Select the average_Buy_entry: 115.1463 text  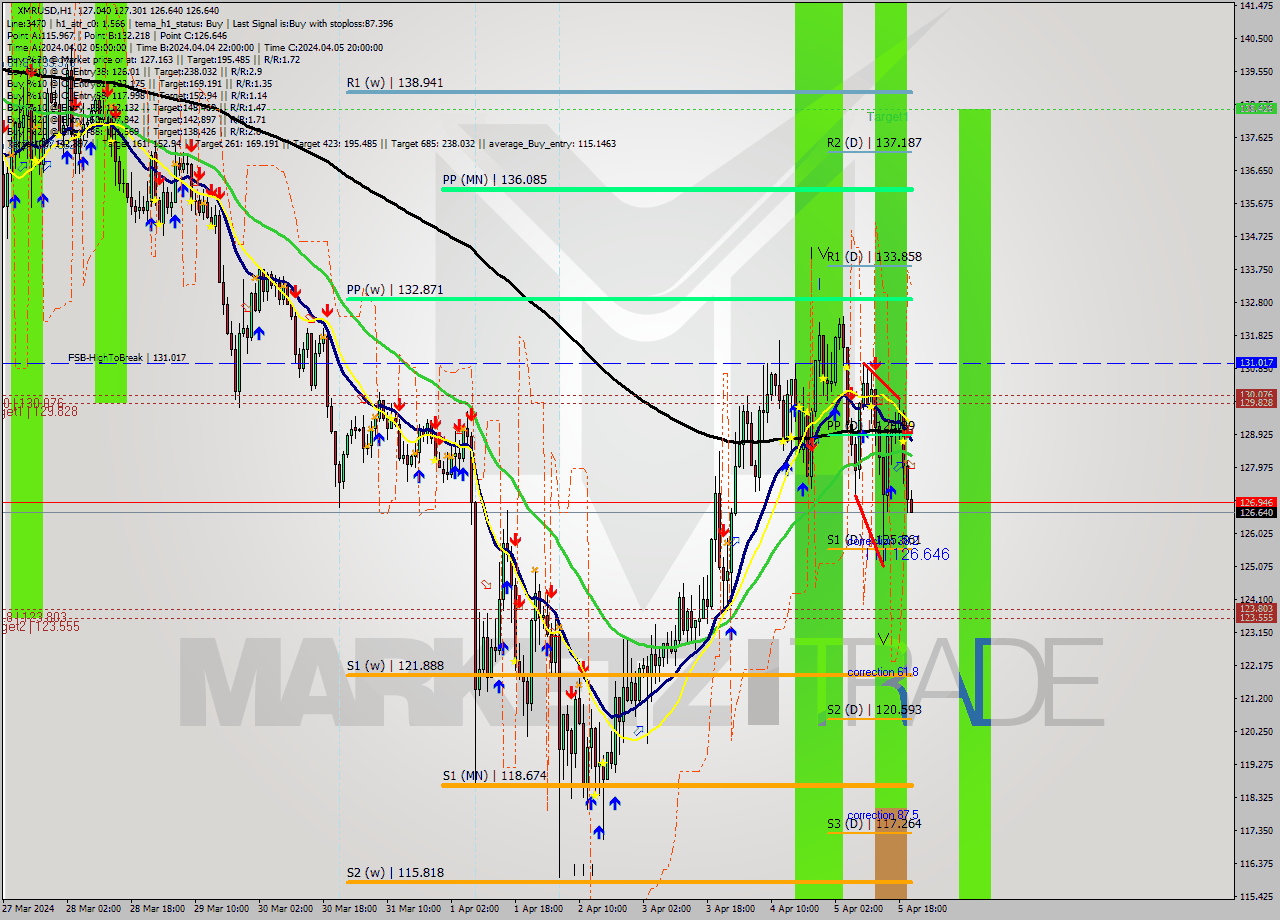point(552,144)
